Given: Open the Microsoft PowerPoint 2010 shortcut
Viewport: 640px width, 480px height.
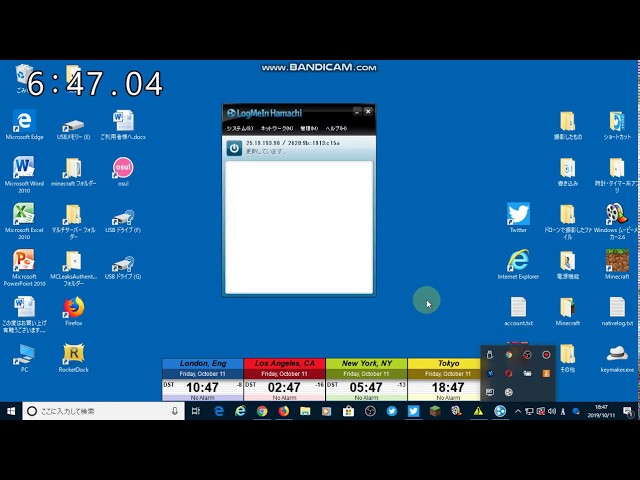Looking at the screenshot, I should click(x=24, y=267).
